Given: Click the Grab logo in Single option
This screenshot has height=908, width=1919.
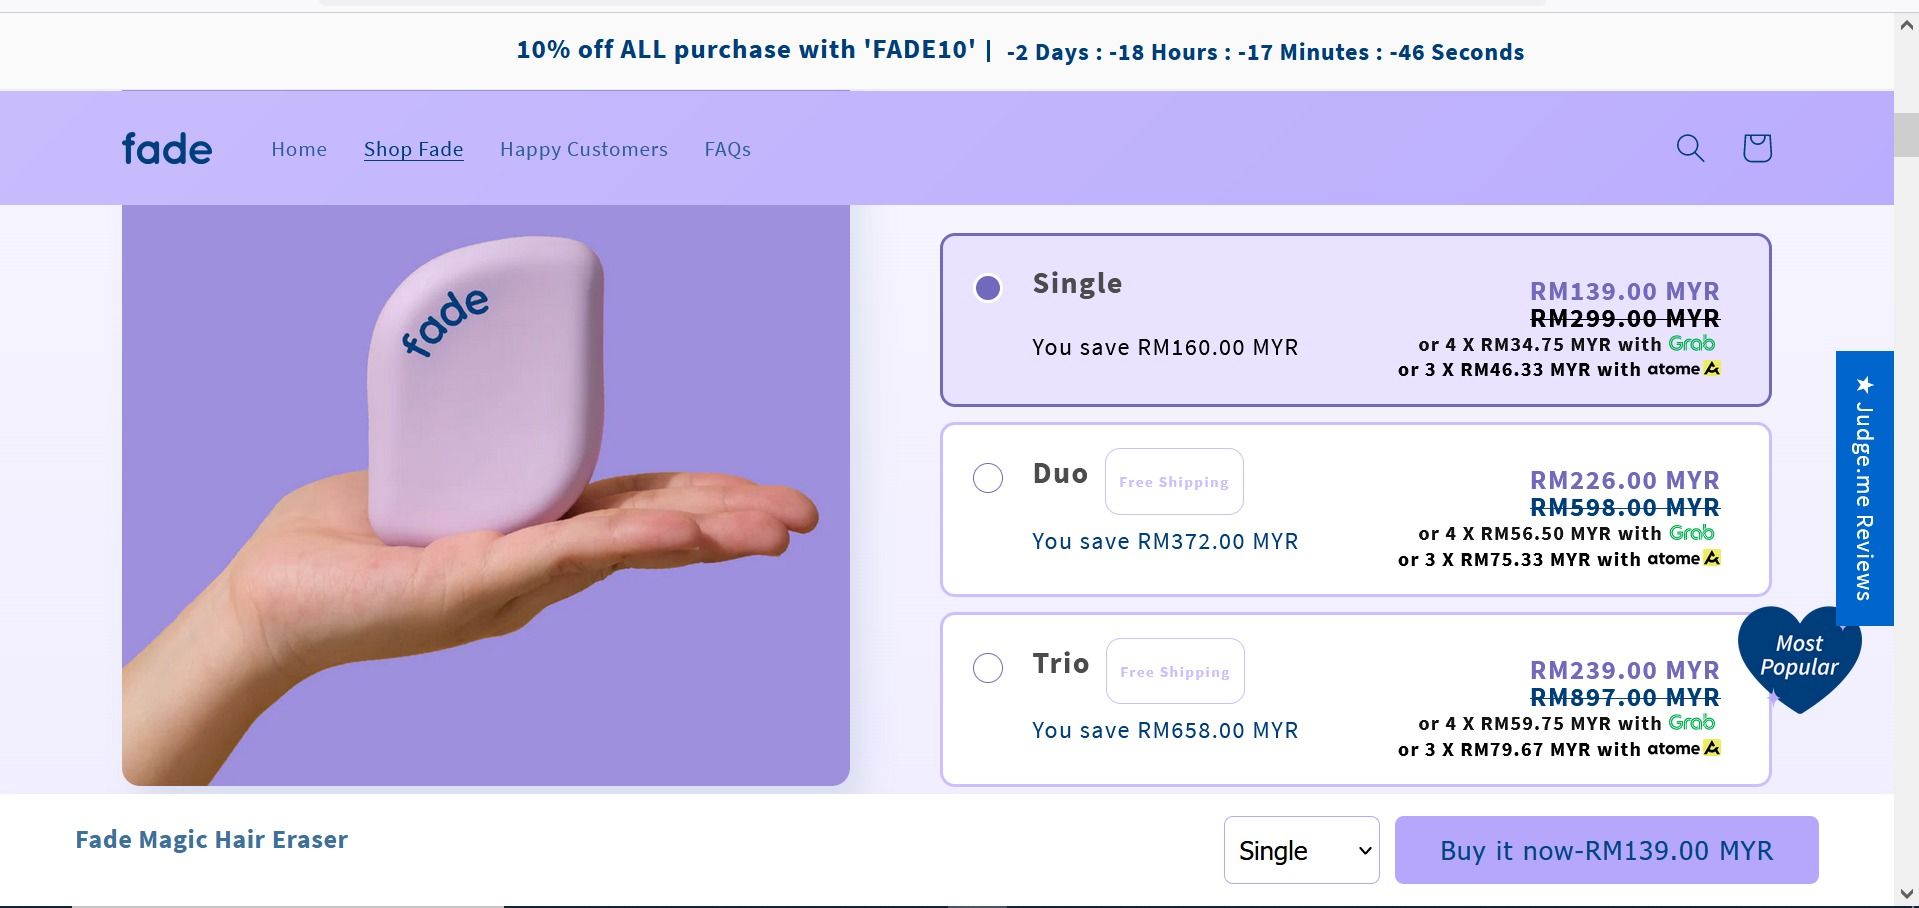Looking at the screenshot, I should pos(1692,344).
